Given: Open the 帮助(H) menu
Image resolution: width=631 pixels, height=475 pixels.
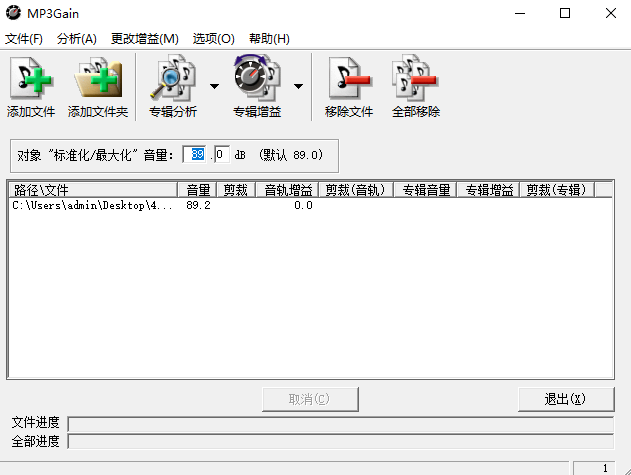Looking at the screenshot, I should [x=269, y=39].
